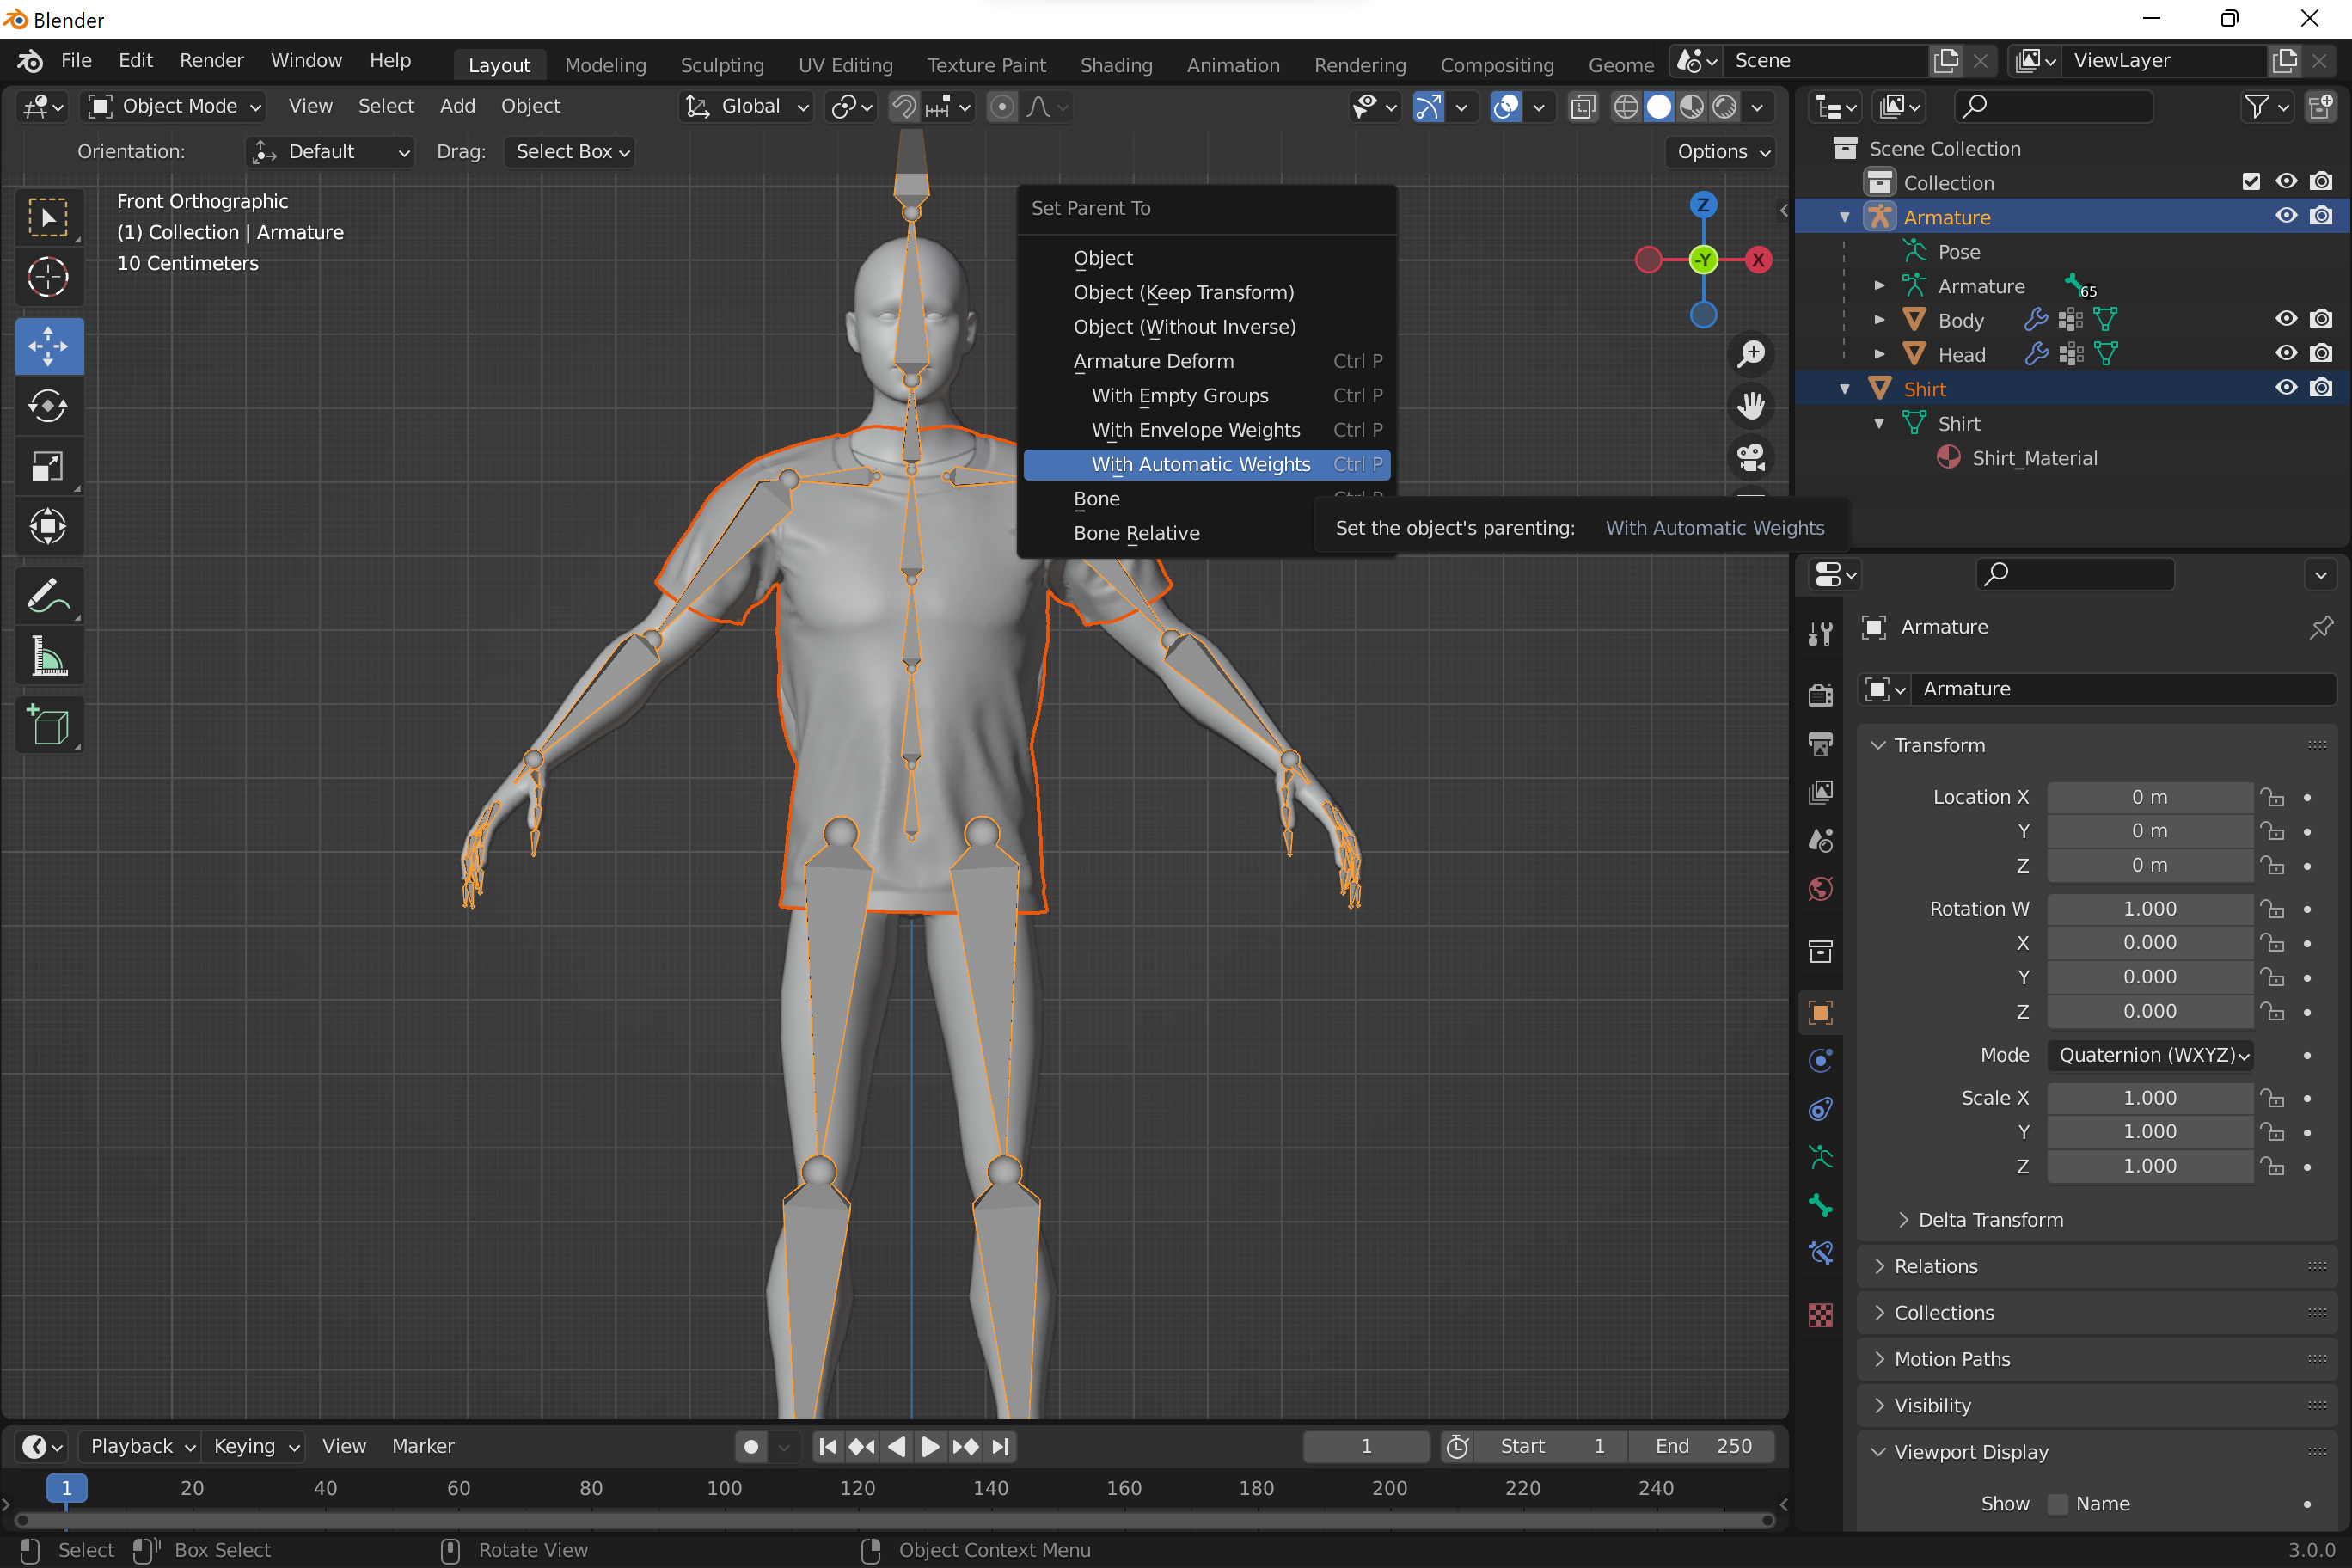Select the Measure tool
This screenshot has height=1568, width=2352.
click(48, 657)
